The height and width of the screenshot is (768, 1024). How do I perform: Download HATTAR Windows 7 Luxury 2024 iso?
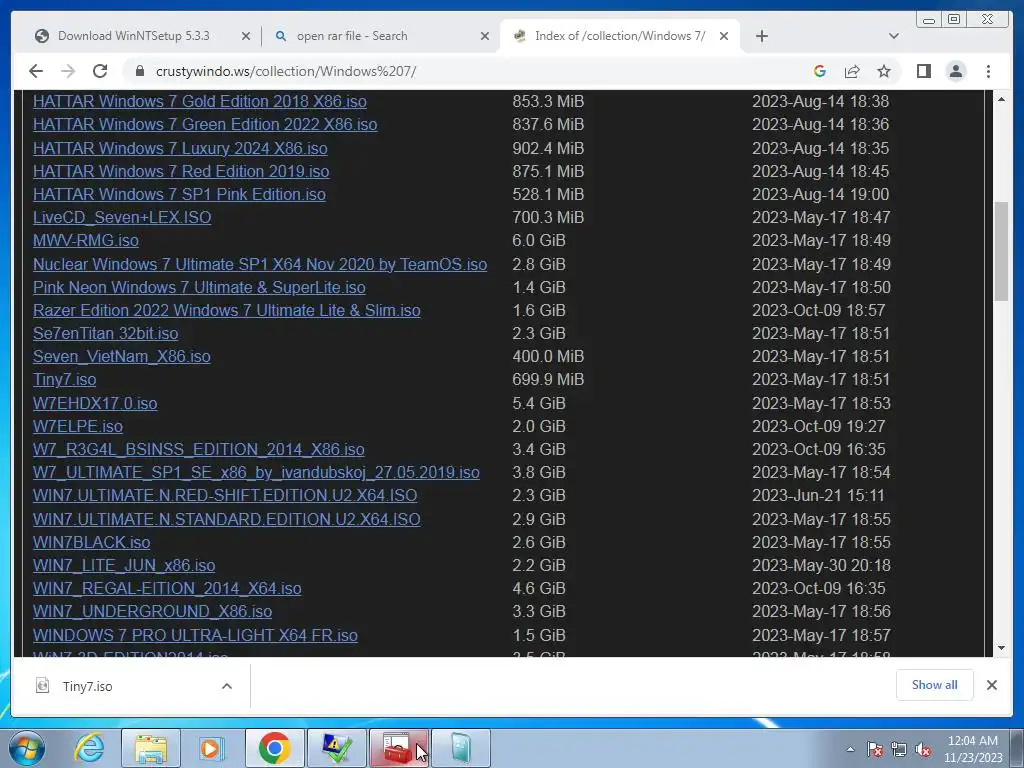180,148
